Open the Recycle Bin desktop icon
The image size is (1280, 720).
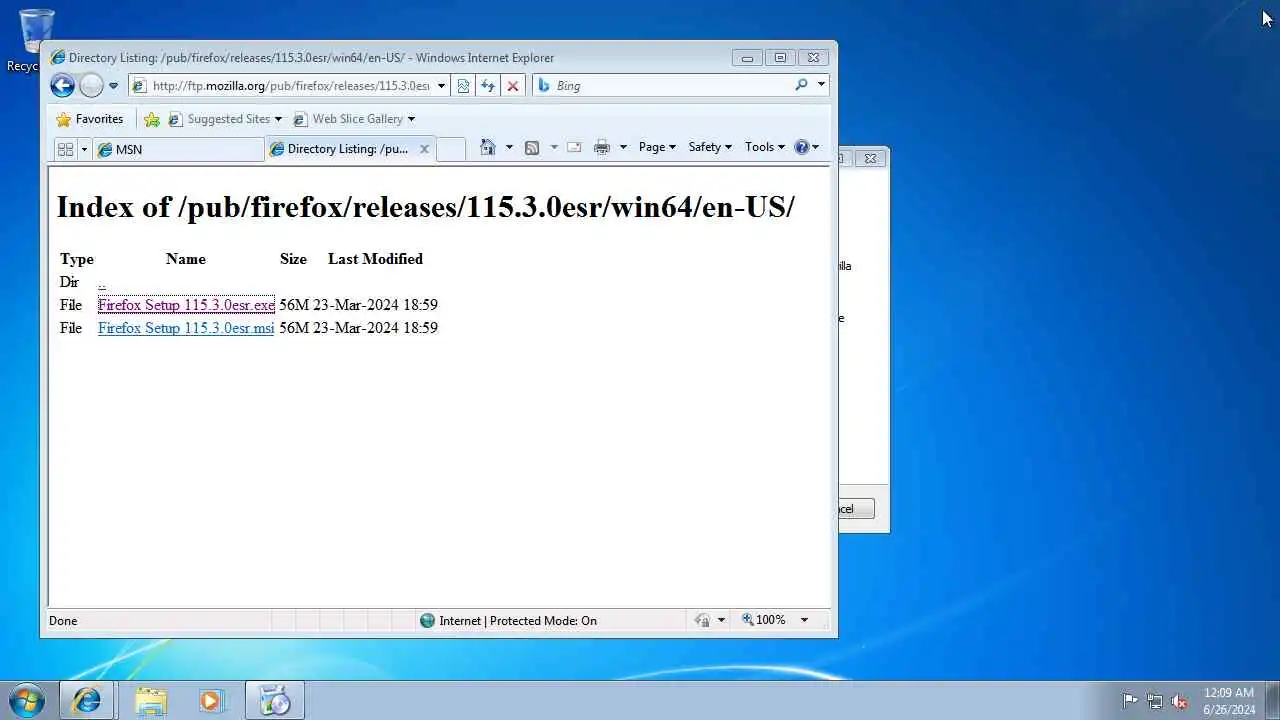34,40
